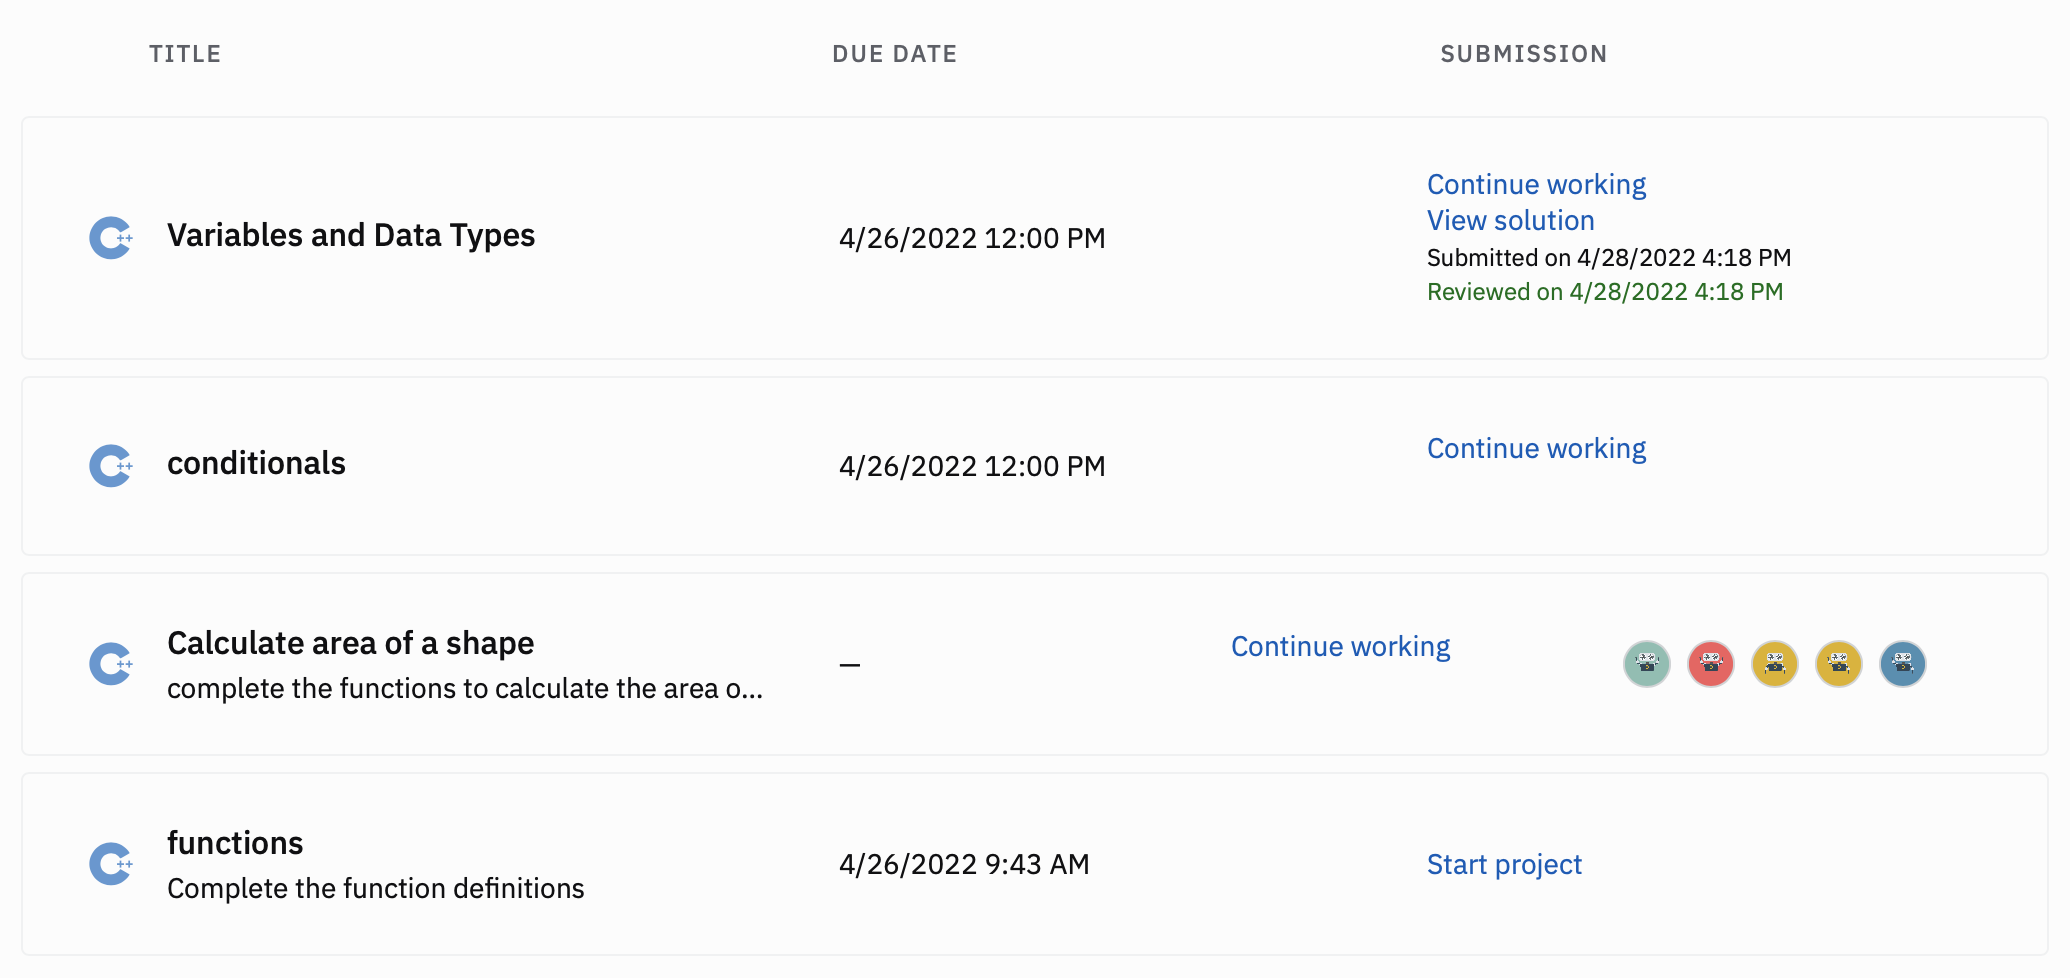
Task: Continue working on Calculate area of a shape
Action: click(x=1340, y=647)
